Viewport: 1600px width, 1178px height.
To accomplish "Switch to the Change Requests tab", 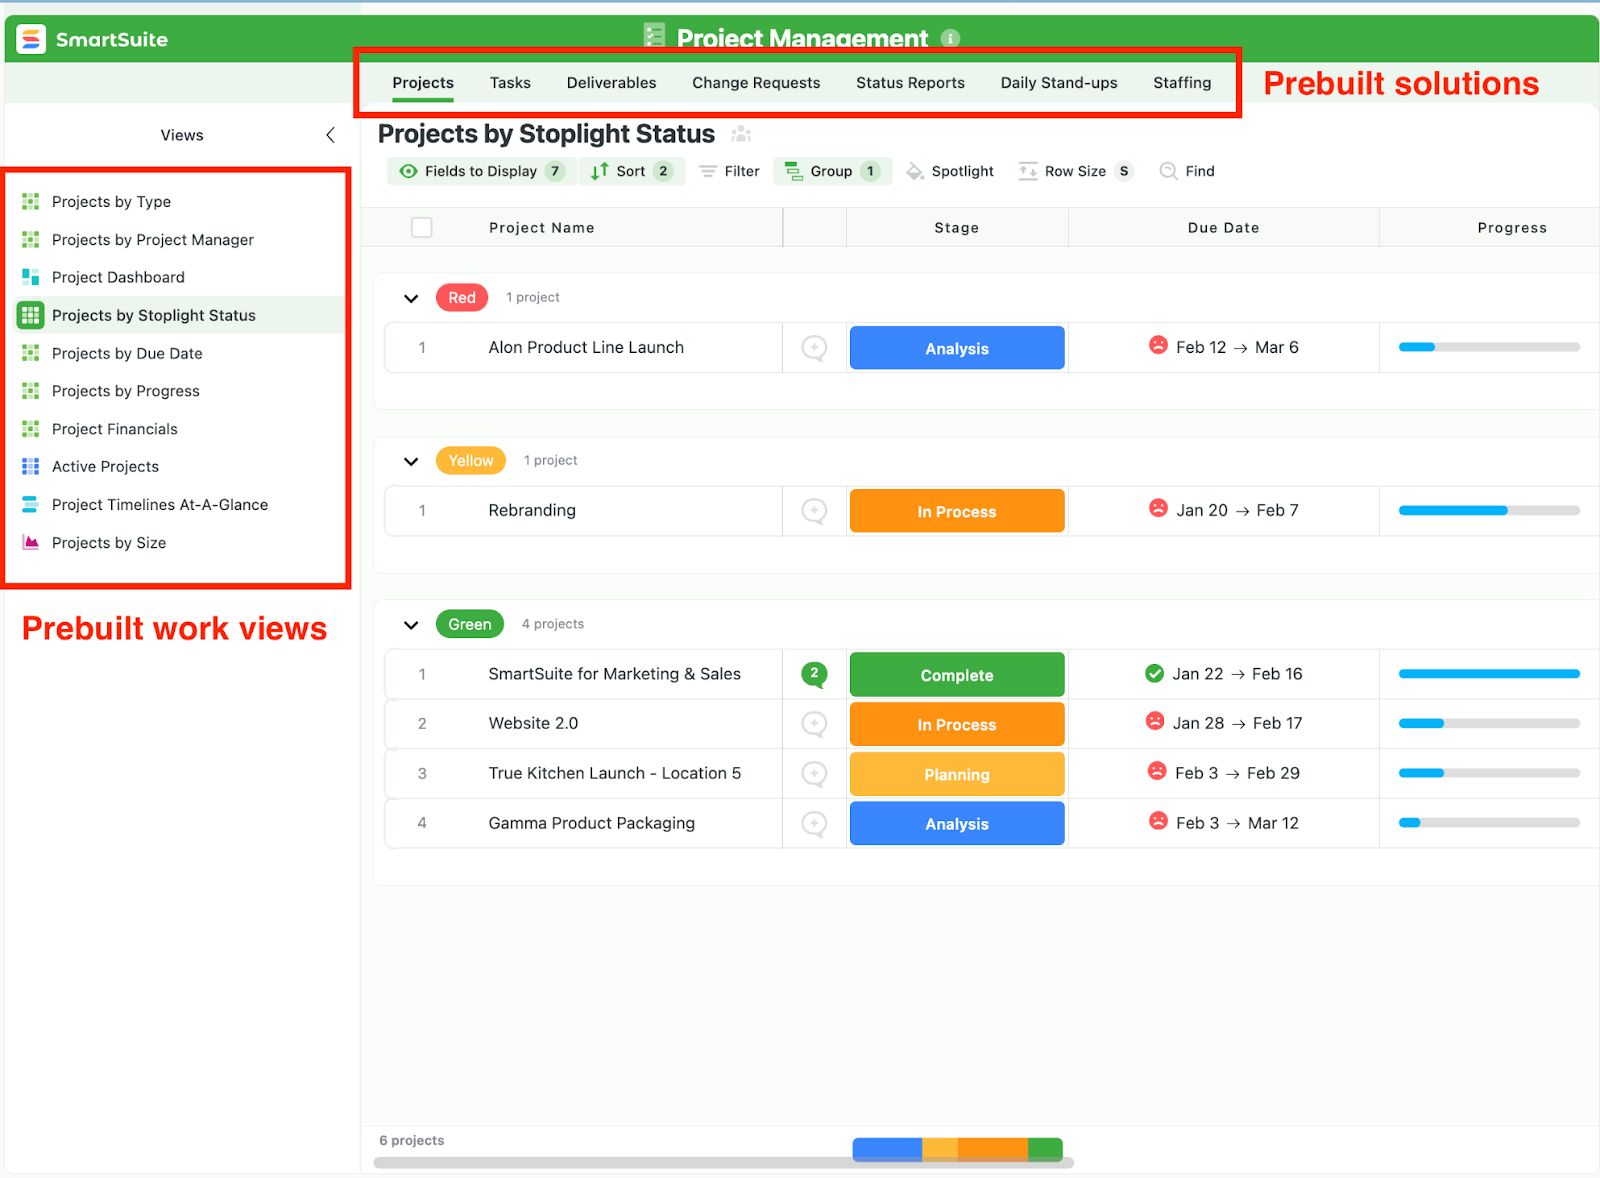I will click(x=756, y=83).
